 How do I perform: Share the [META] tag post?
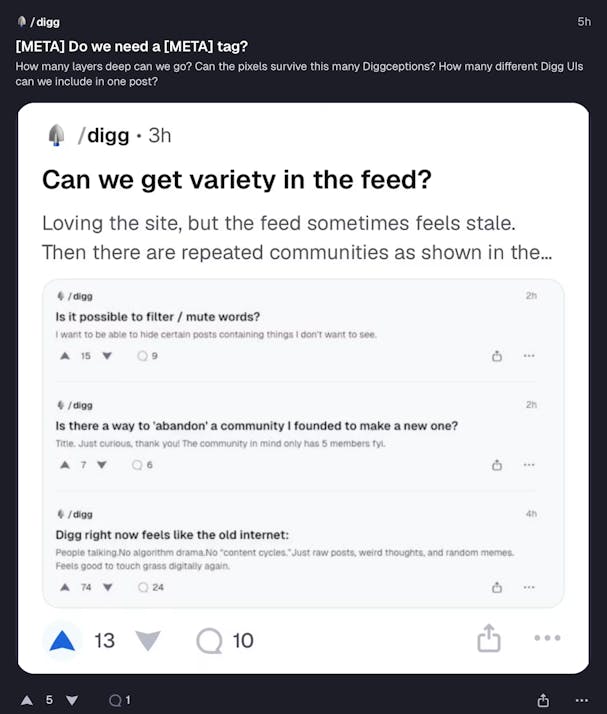(543, 700)
